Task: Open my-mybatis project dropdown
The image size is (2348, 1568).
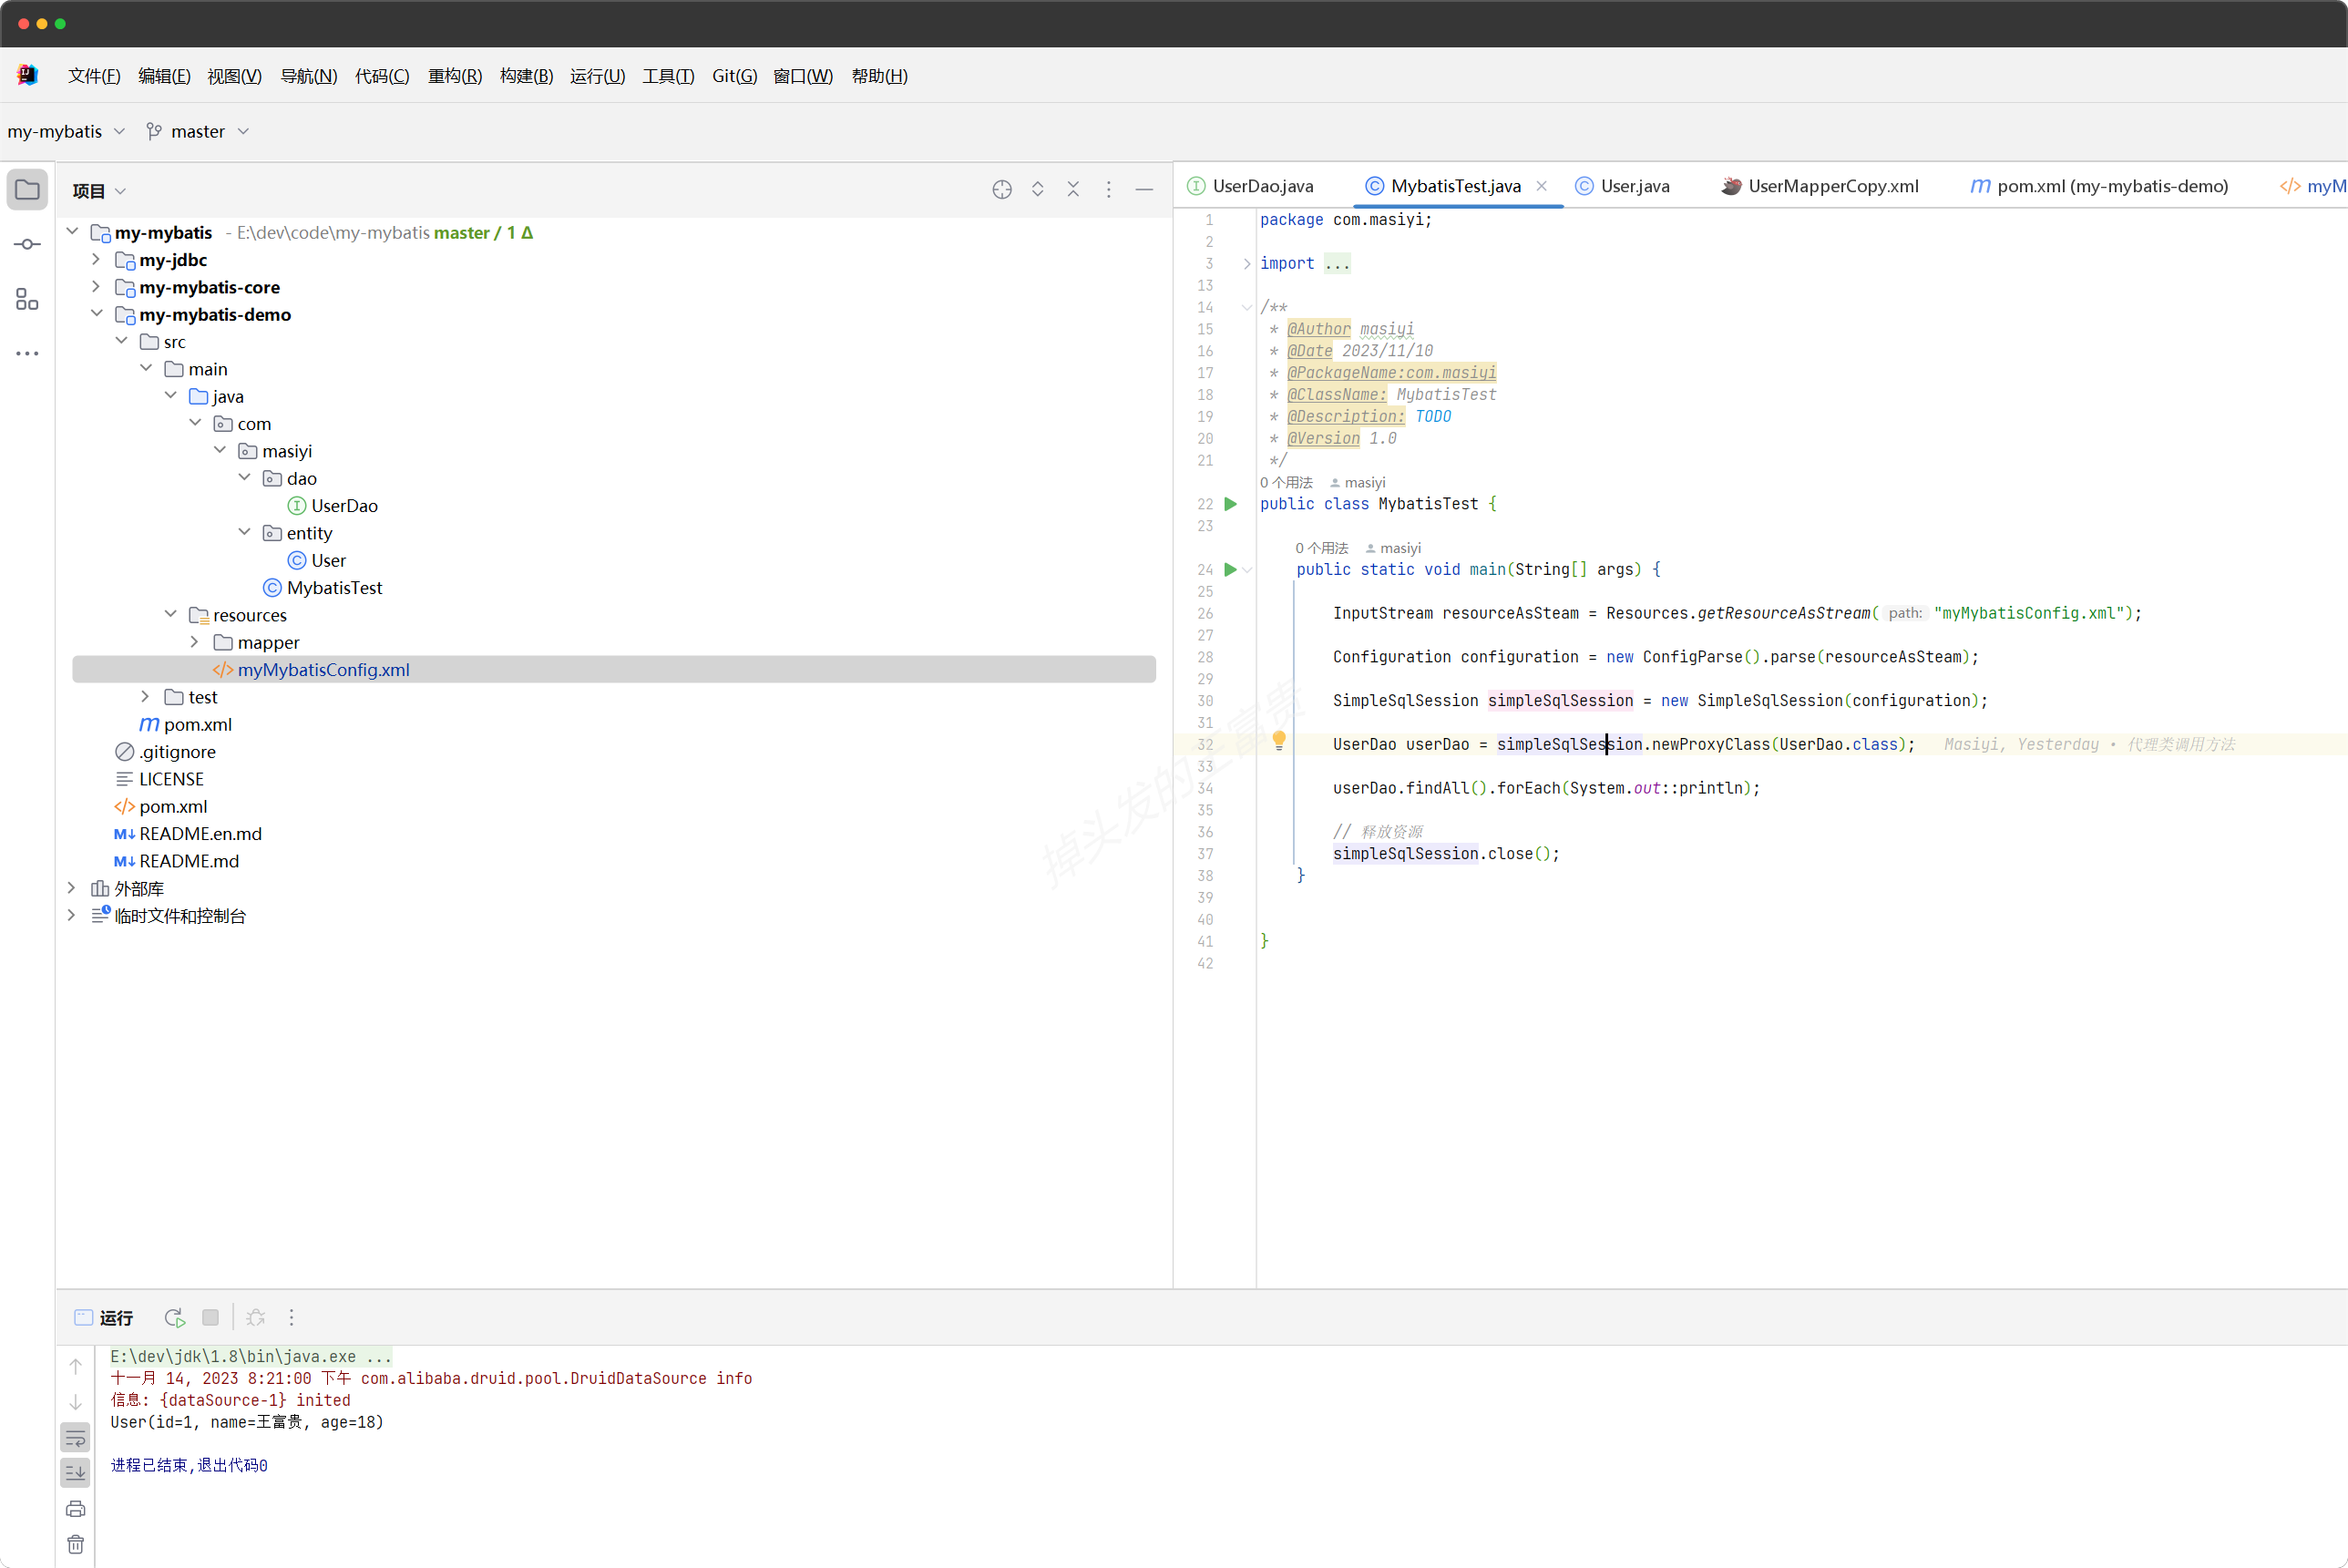Action: 66,131
